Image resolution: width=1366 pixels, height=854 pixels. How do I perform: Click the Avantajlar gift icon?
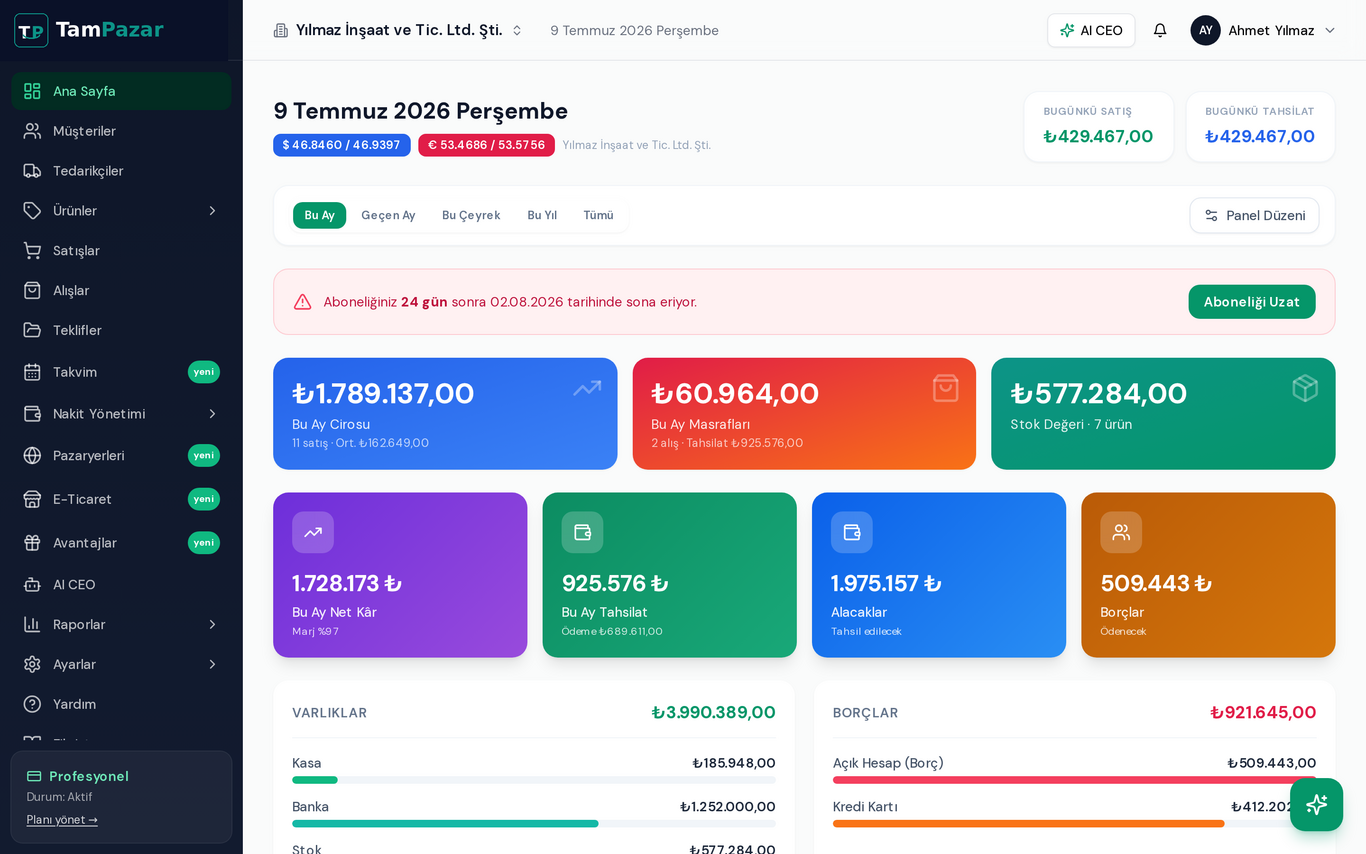32,543
